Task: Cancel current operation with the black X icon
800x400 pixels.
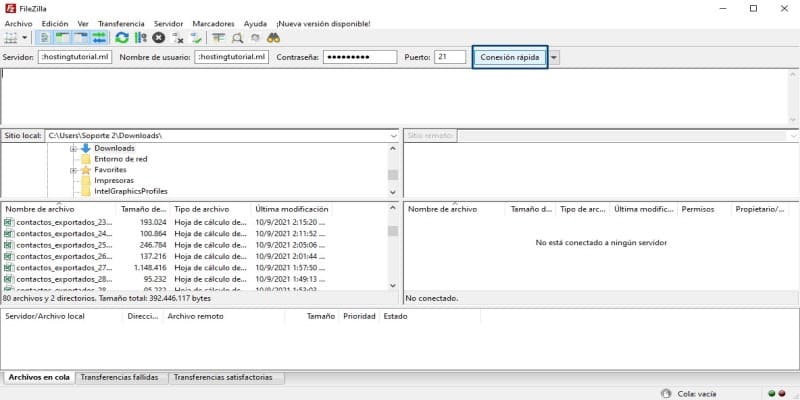Action: 159,38
